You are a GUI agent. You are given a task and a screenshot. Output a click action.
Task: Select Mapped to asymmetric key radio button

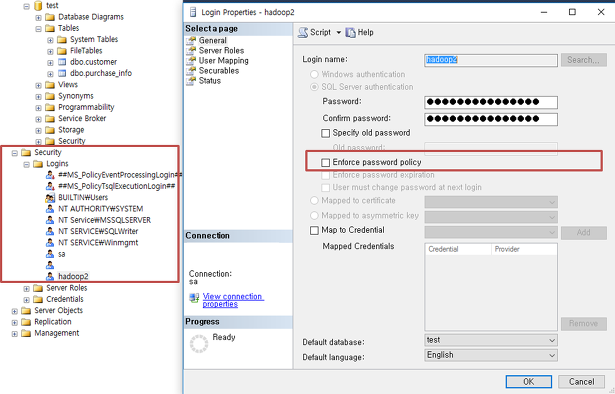(x=314, y=216)
